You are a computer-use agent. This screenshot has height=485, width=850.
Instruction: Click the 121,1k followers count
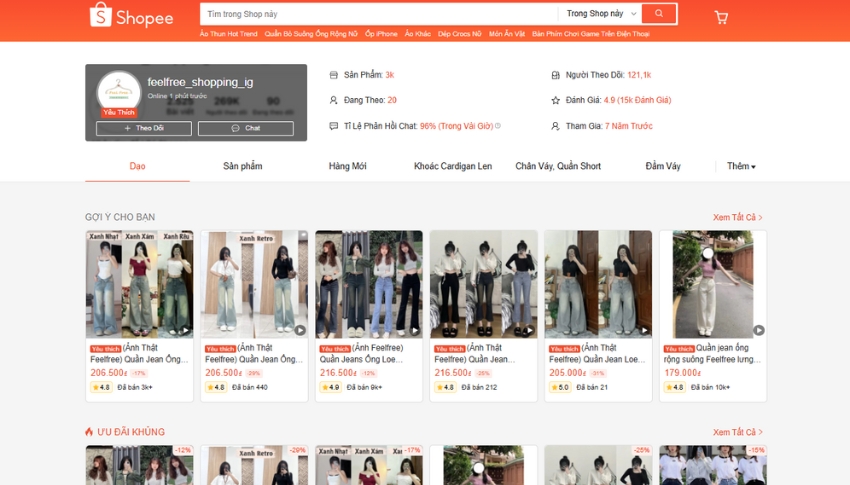pyautogui.click(x=639, y=75)
